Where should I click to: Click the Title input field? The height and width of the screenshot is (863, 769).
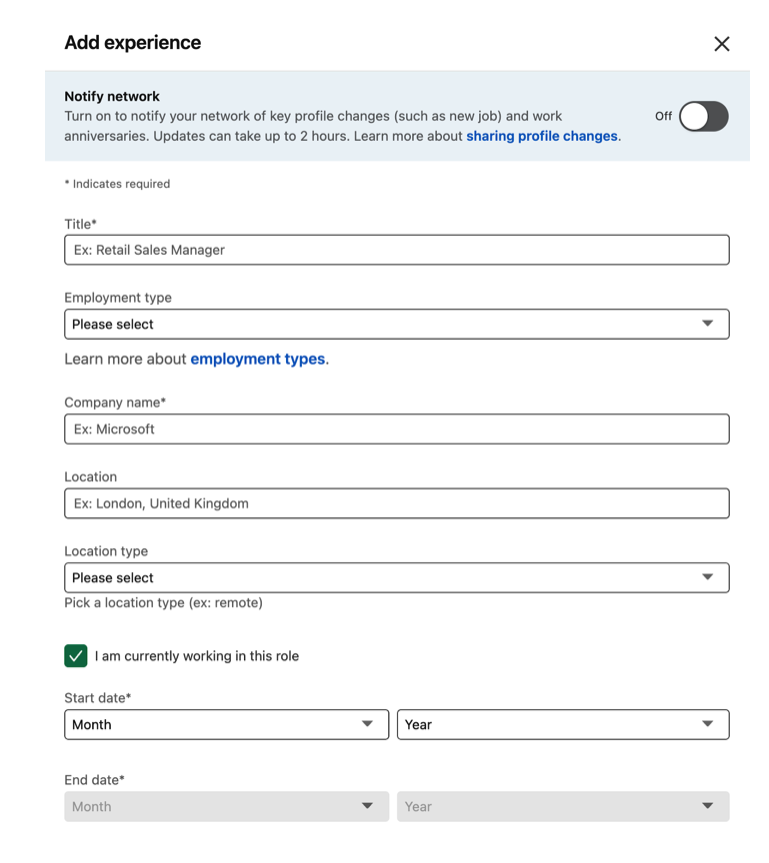[x=396, y=250]
